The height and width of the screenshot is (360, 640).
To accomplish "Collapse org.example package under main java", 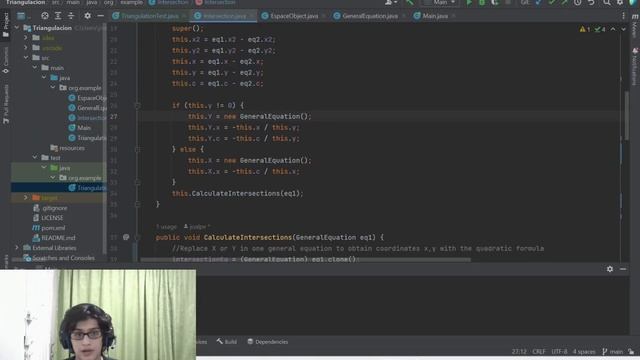I will click(53, 88).
